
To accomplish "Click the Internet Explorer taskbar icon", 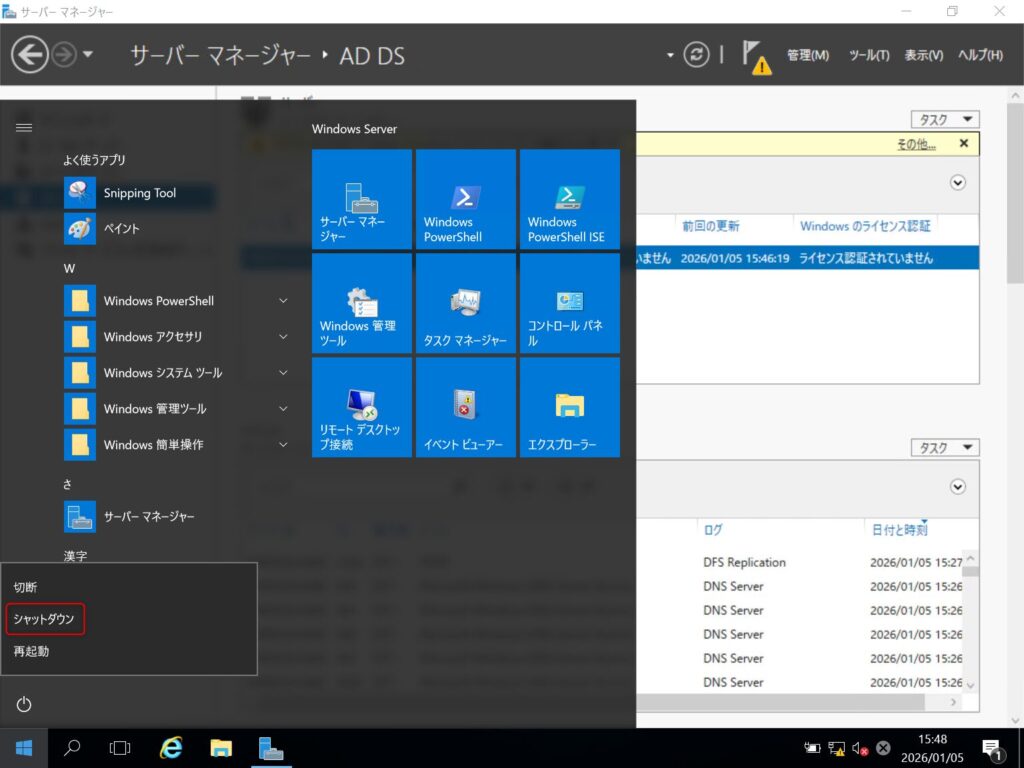I will [172, 748].
